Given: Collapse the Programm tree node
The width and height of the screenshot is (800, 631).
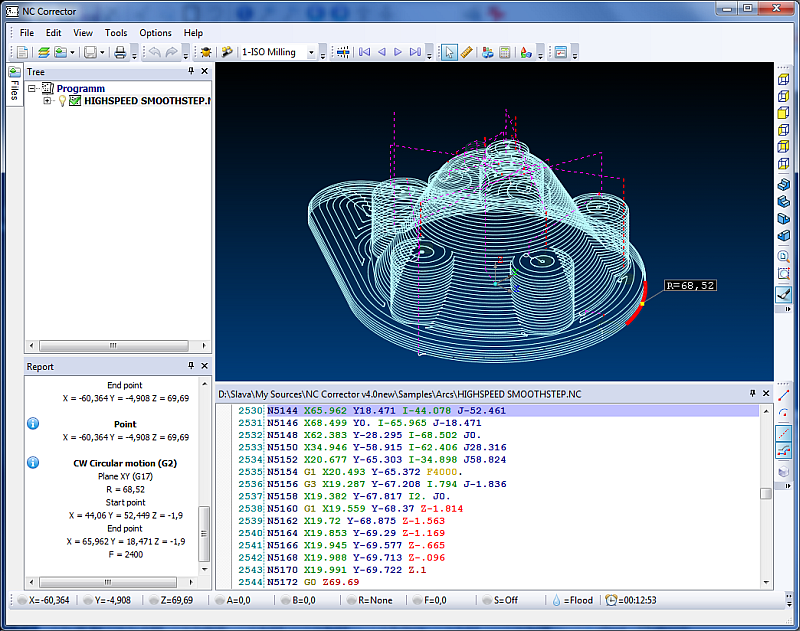Looking at the screenshot, I should pyautogui.click(x=33, y=89).
